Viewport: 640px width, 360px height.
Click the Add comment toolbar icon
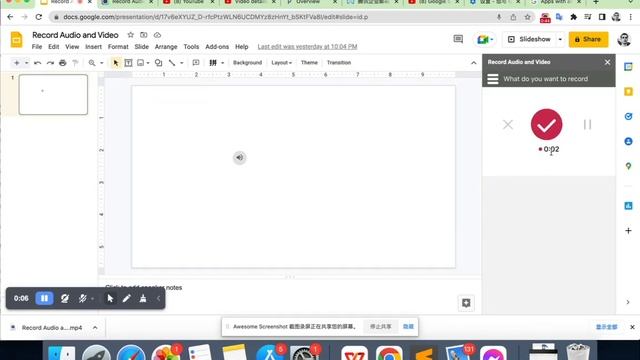196,63
